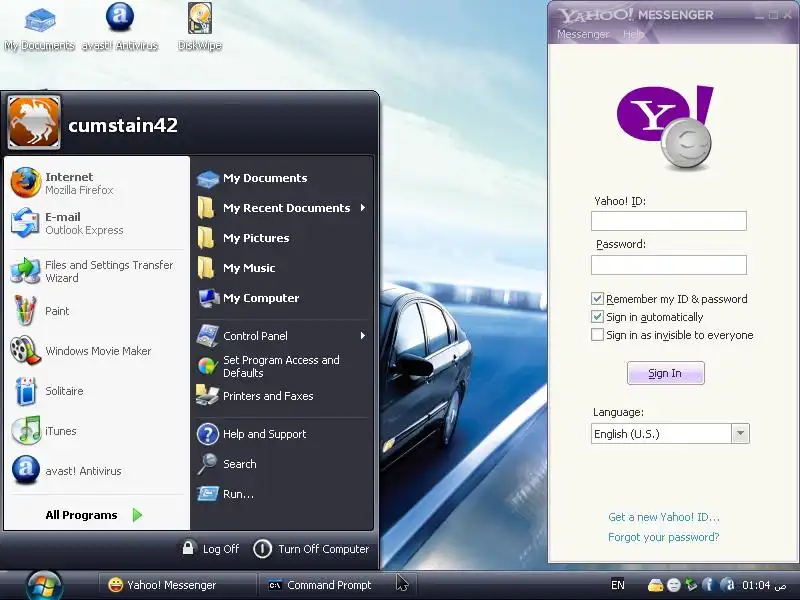Click the EN language bar indicator

(618, 585)
